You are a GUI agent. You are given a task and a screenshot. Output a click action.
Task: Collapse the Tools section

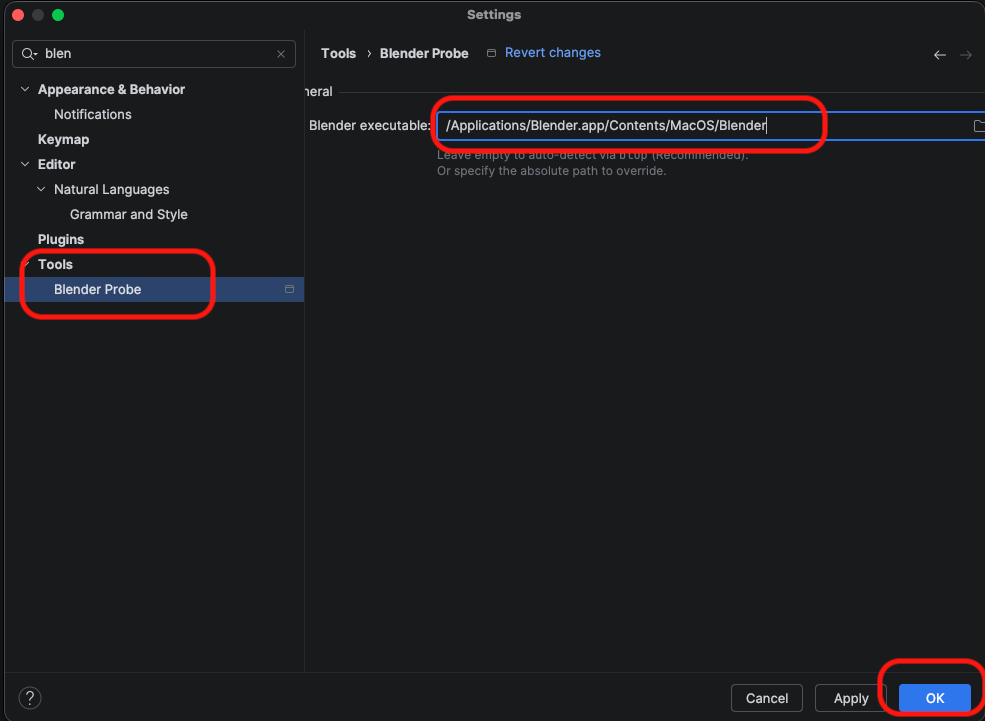[x=24, y=264]
